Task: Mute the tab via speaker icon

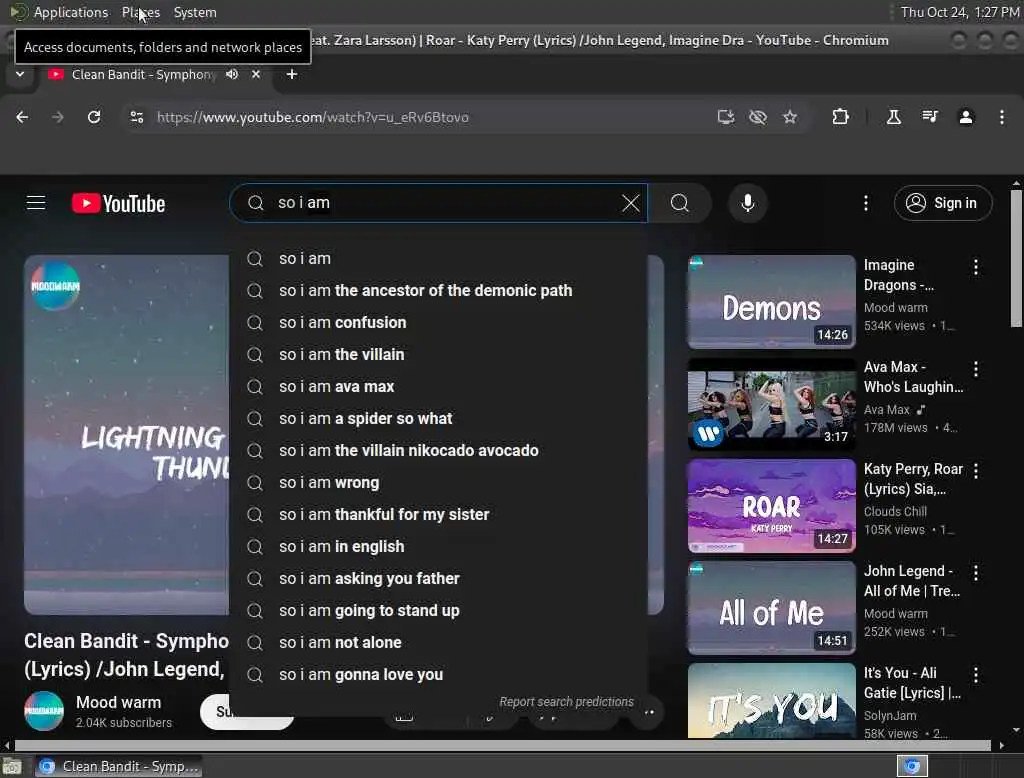Action: pos(232,74)
